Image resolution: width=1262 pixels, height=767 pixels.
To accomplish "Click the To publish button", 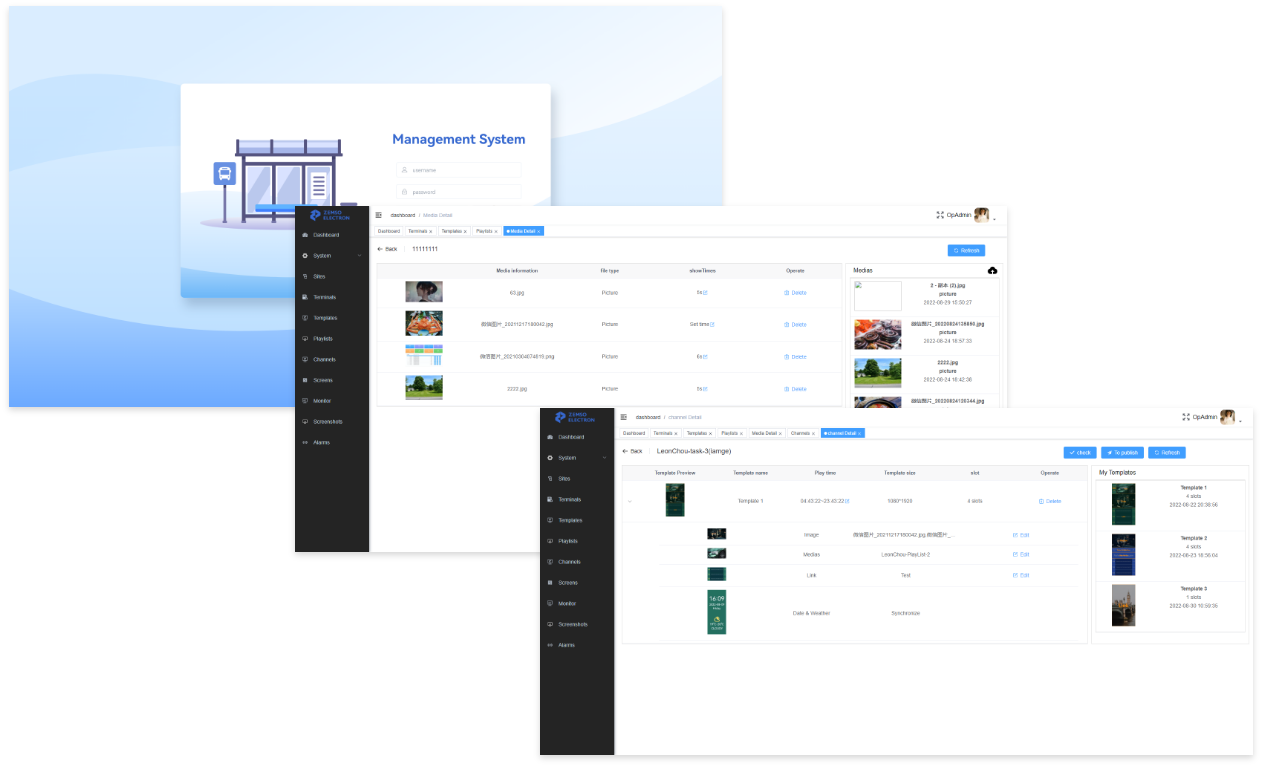I will point(1122,452).
